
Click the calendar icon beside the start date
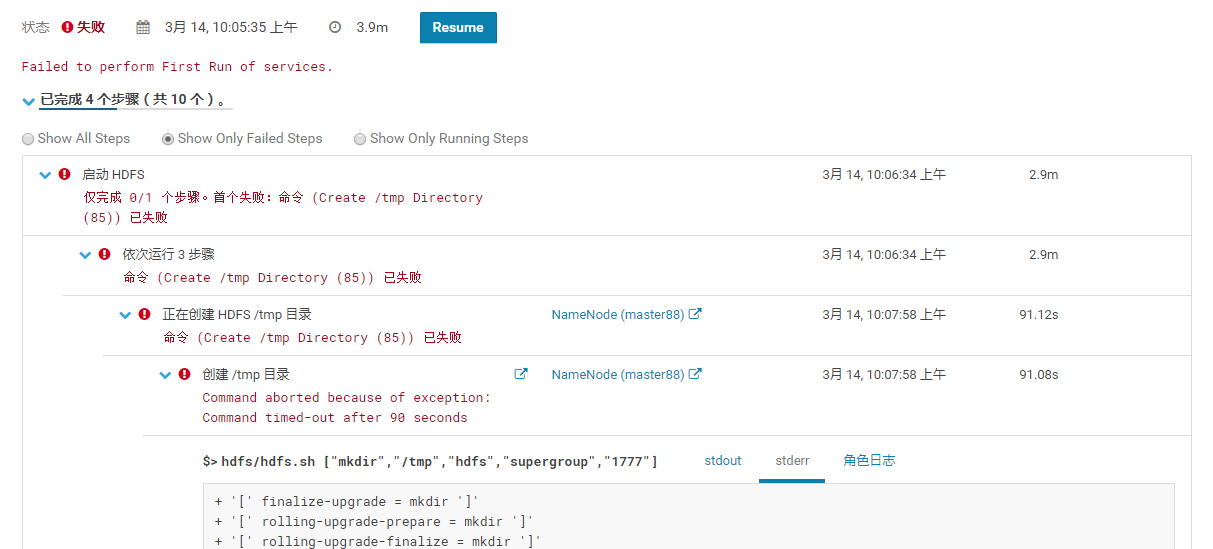[143, 28]
